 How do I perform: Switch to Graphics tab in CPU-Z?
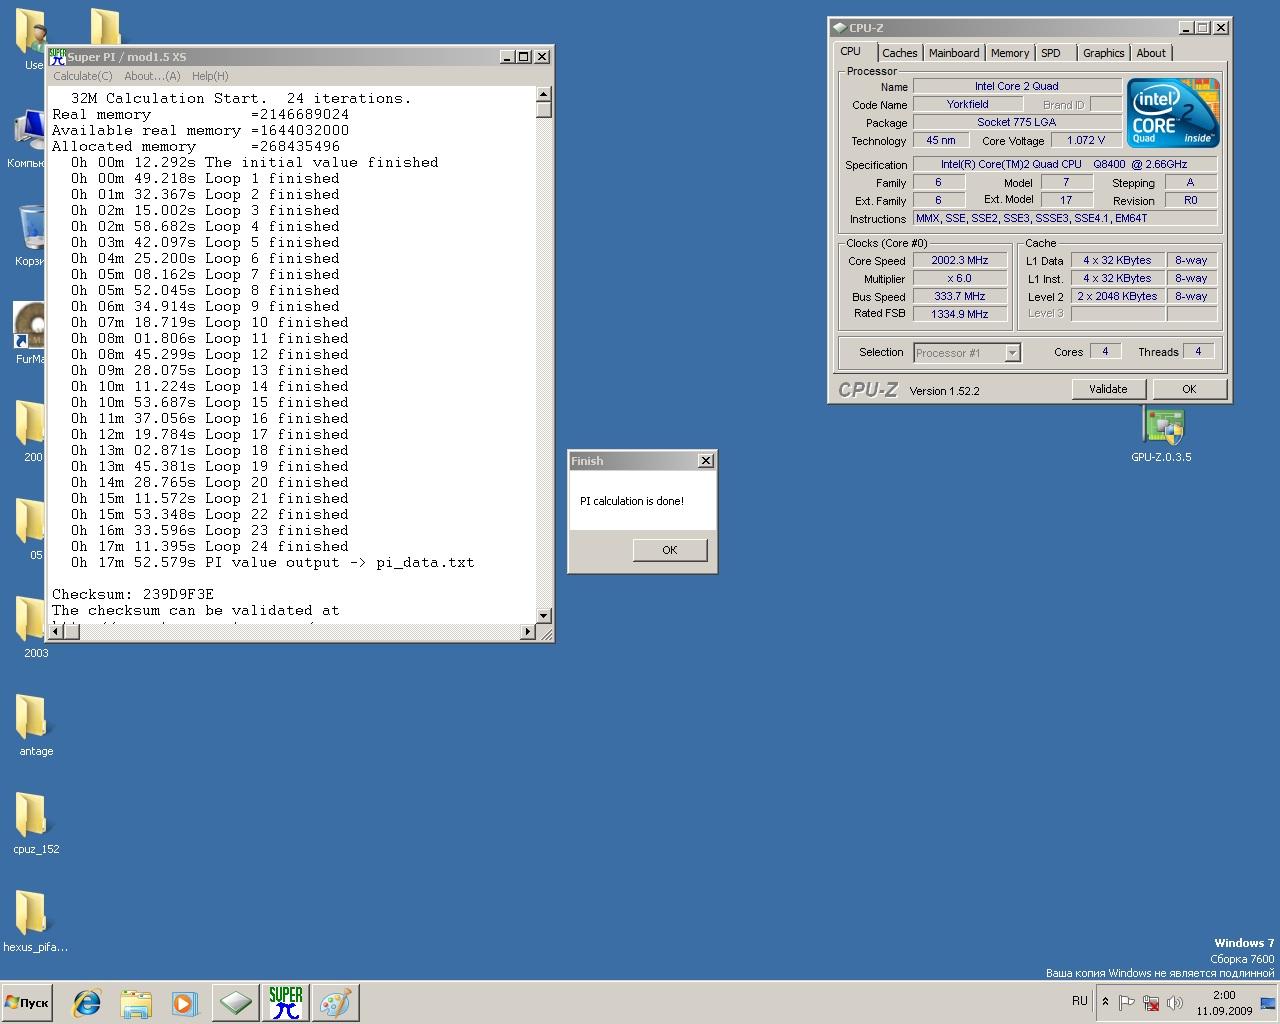(1104, 53)
